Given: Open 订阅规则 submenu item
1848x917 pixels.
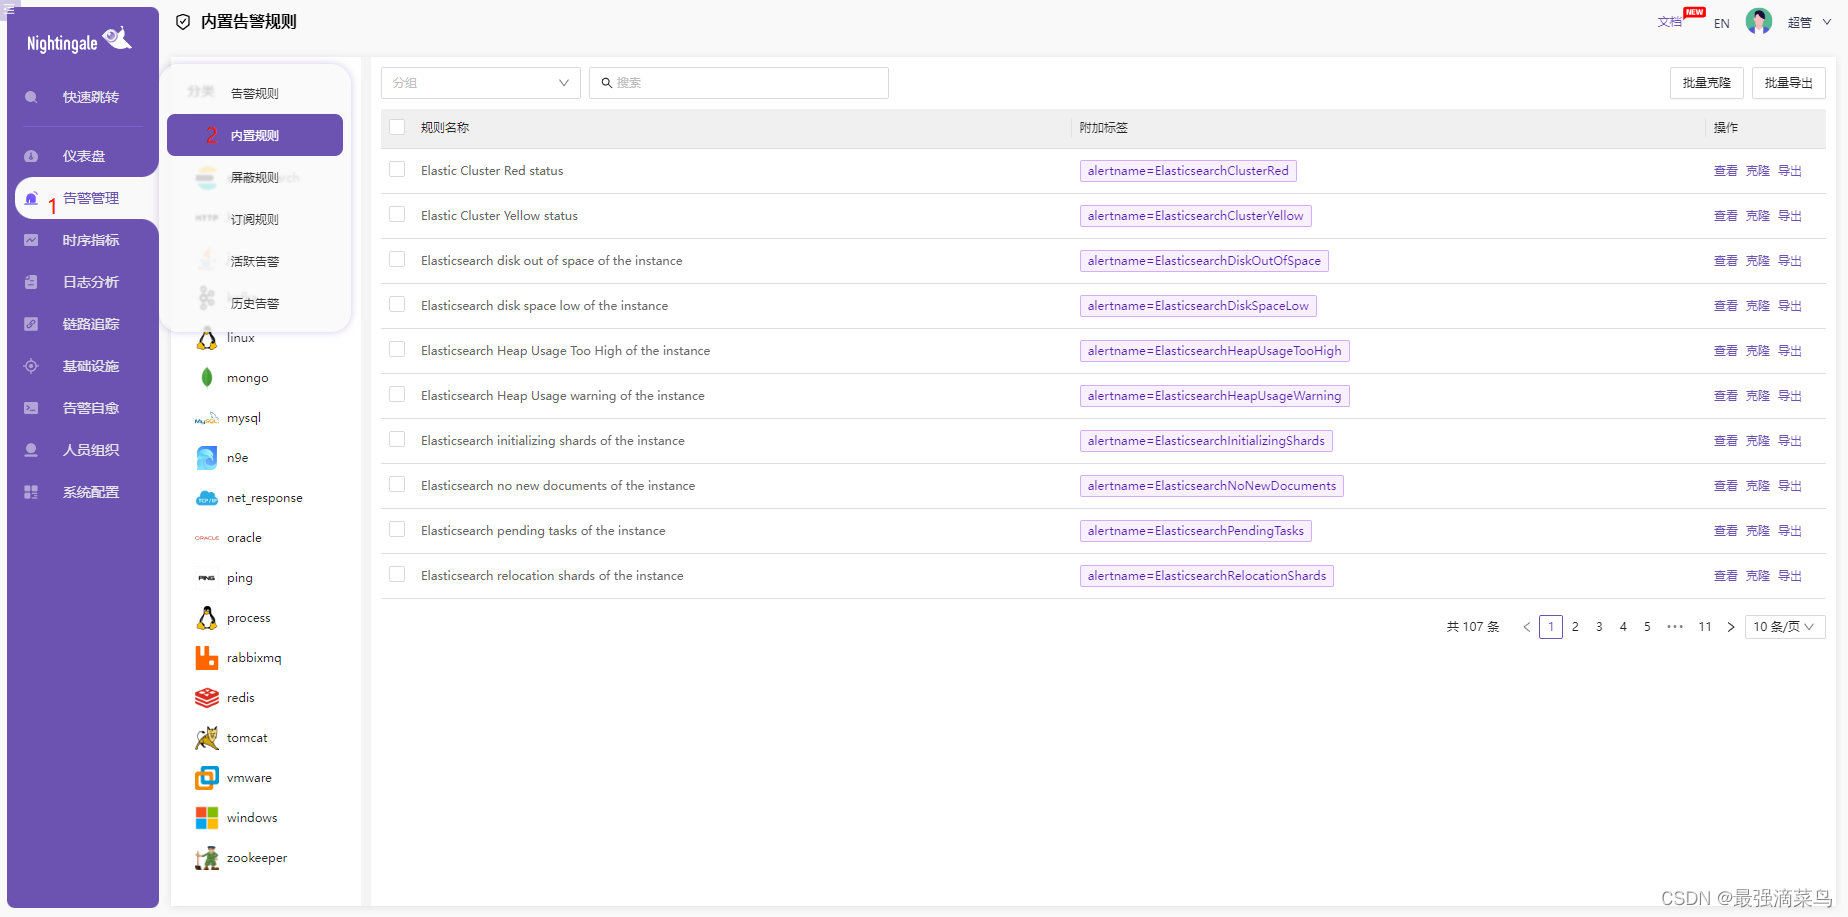Looking at the screenshot, I should coord(255,219).
